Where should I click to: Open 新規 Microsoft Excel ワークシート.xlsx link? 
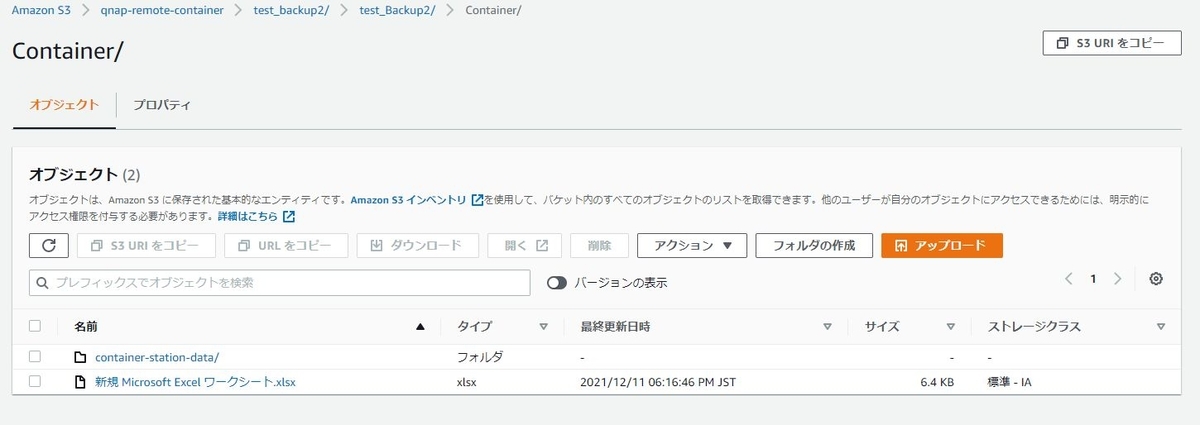point(196,382)
